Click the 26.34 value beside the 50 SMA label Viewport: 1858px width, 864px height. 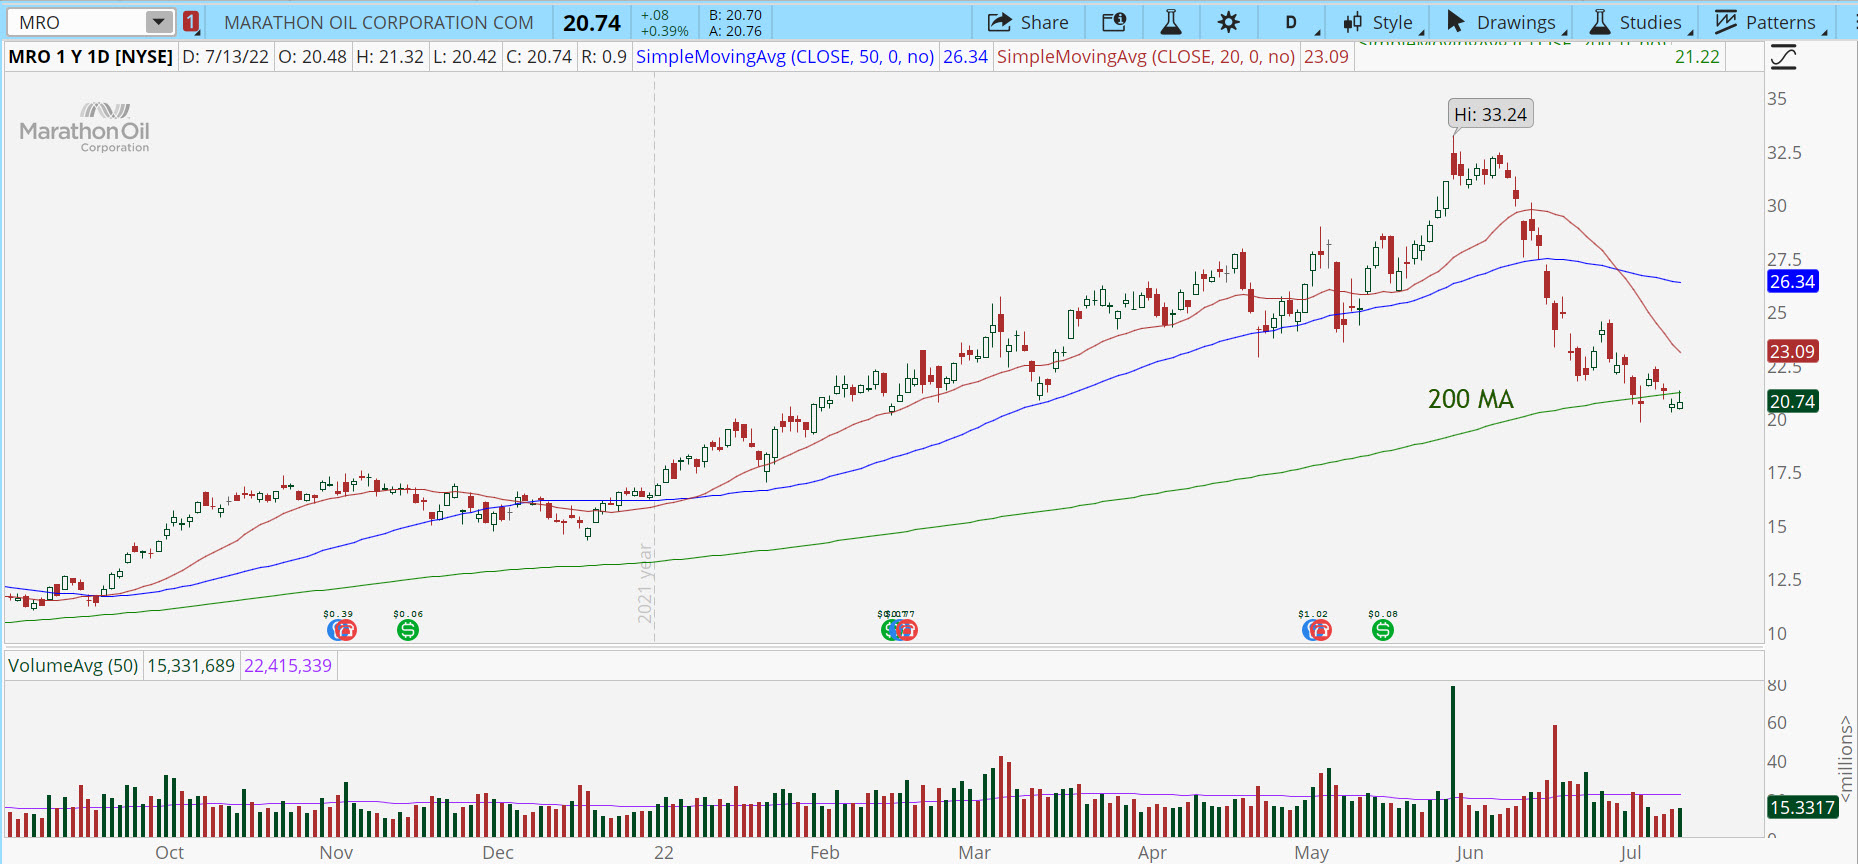click(x=965, y=57)
